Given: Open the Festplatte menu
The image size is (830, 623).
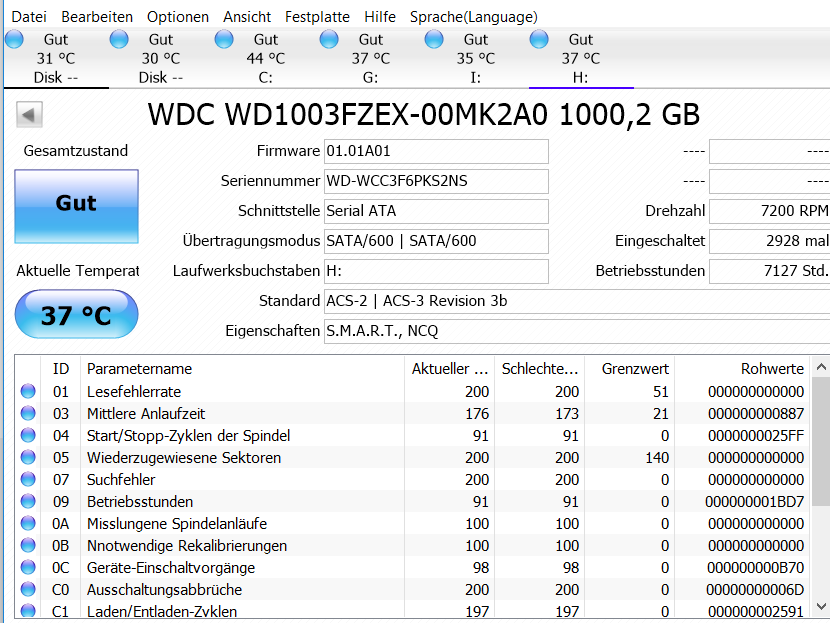Looking at the screenshot, I should [x=317, y=17].
